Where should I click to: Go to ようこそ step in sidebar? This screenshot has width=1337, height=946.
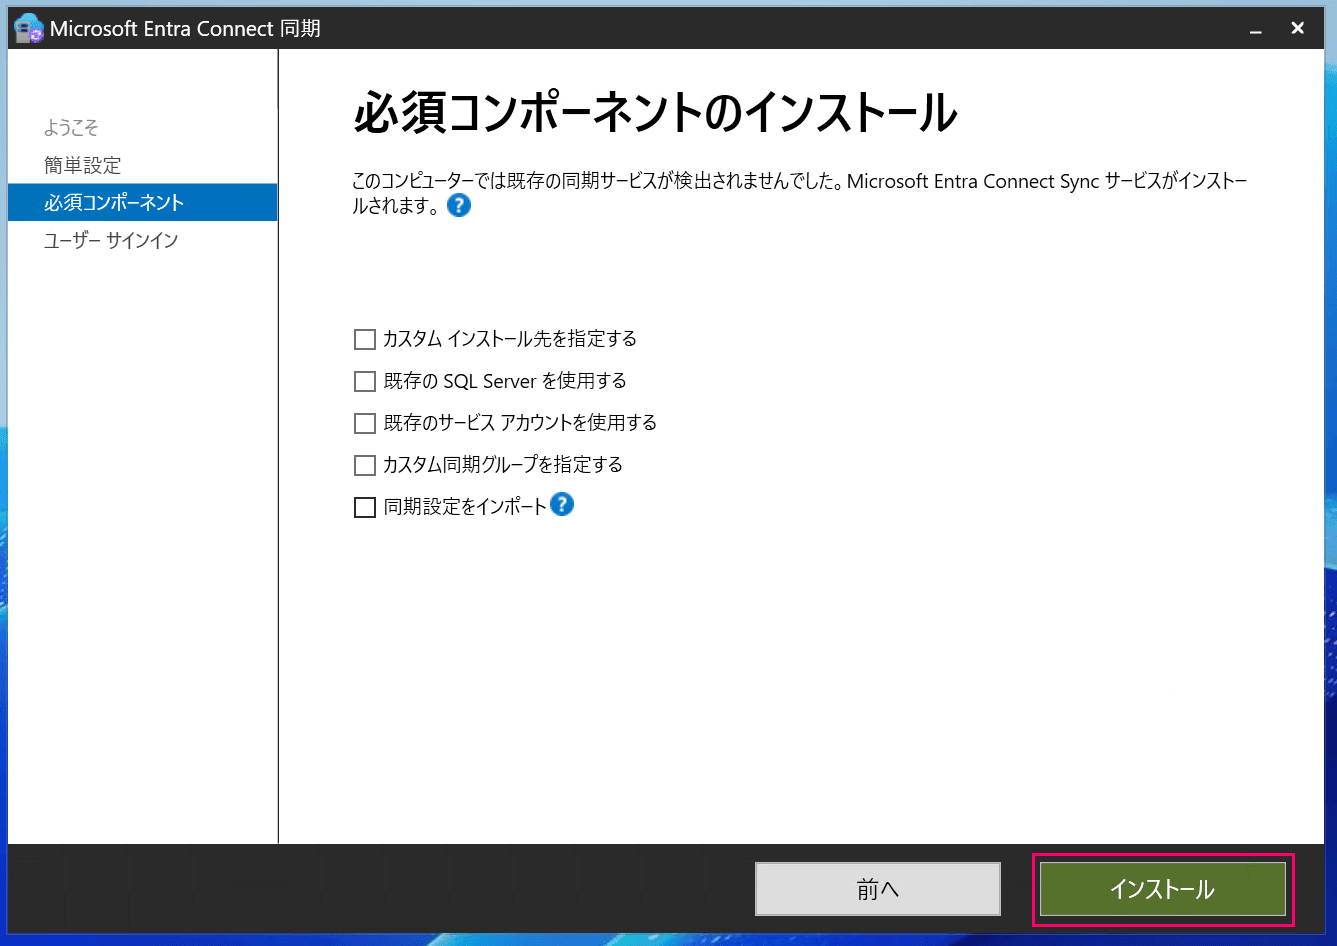[x=71, y=127]
